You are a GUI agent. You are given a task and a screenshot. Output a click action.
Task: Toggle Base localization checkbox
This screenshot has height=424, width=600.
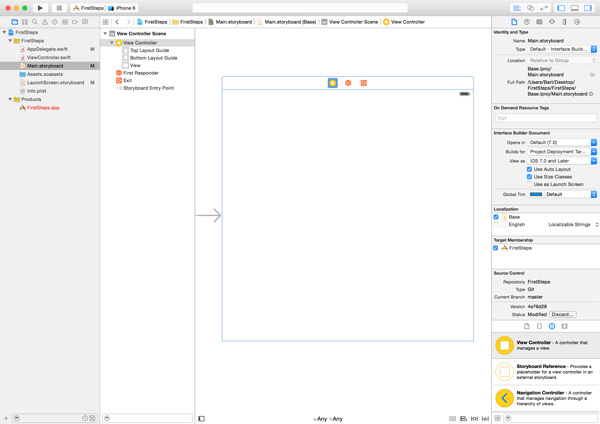pos(496,217)
